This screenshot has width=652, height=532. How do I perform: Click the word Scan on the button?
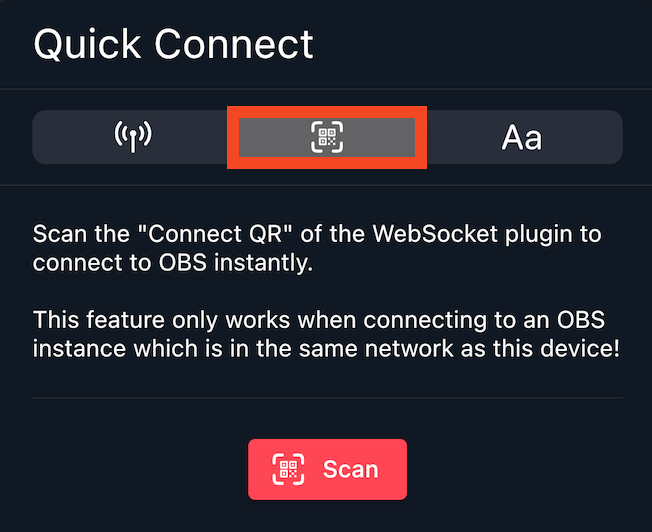pos(350,469)
